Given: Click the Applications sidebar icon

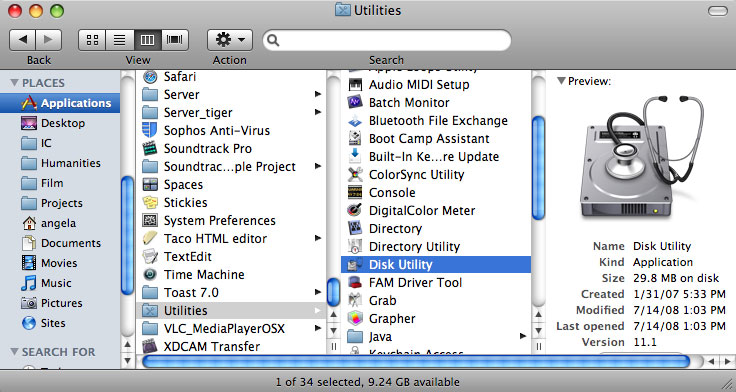Looking at the screenshot, I should [x=29, y=103].
